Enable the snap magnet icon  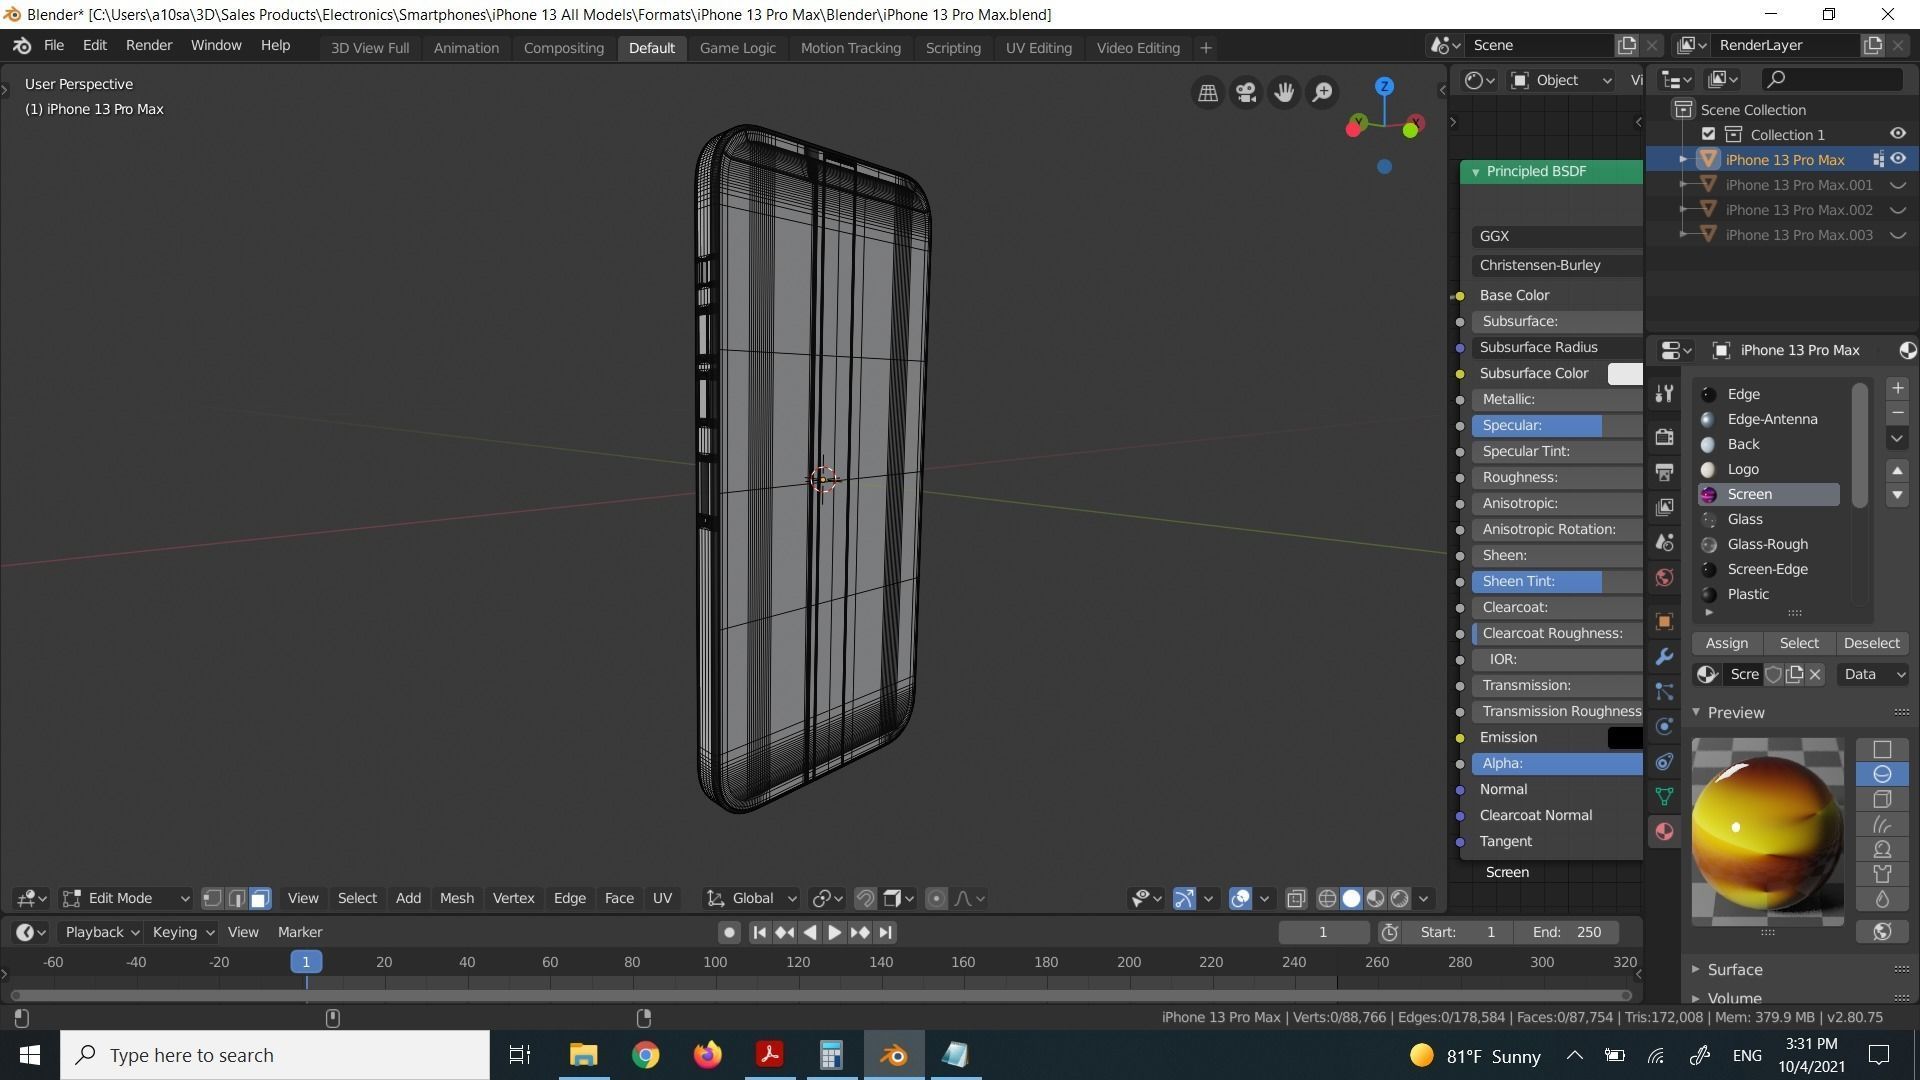(865, 899)
